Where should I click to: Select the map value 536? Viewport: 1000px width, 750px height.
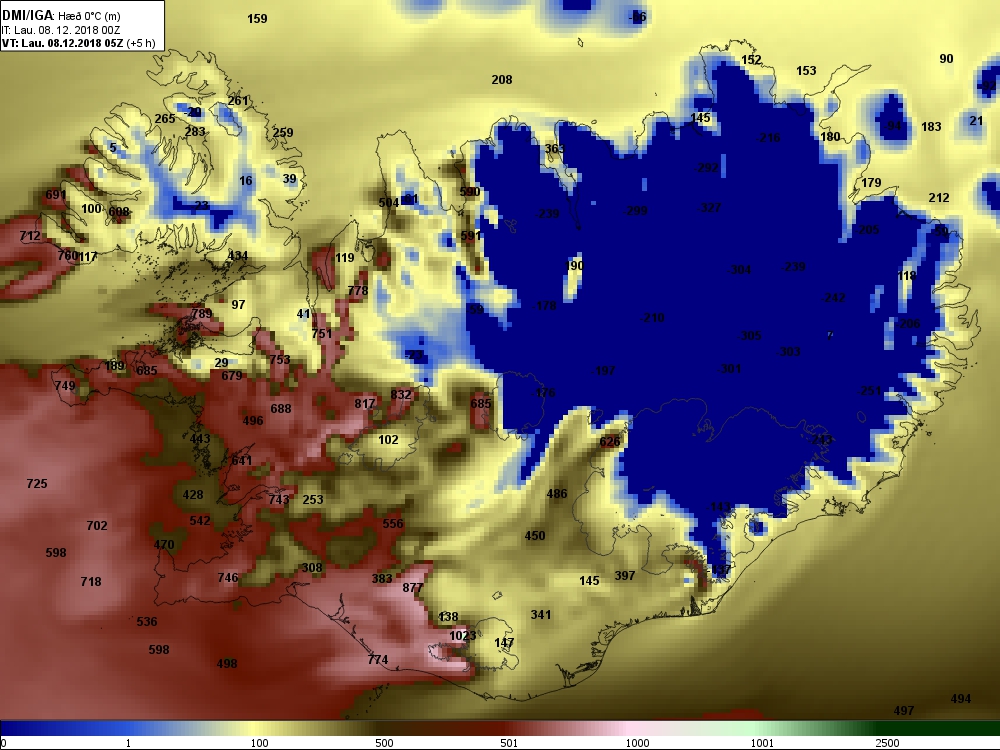(x=147, y=622)
